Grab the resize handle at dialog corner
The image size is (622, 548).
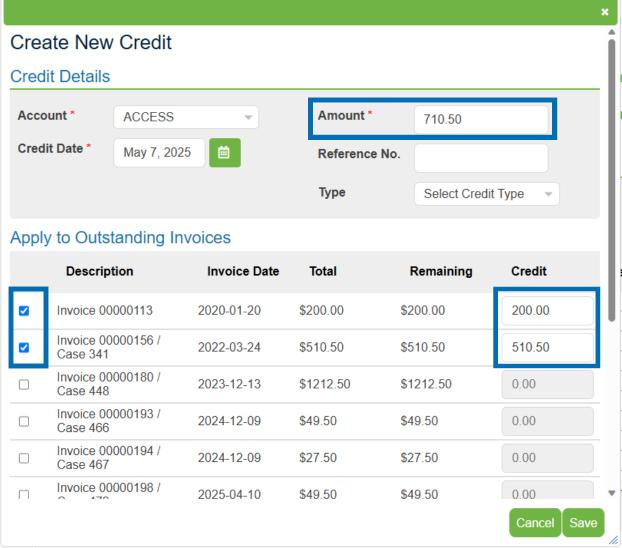[614, 540]
